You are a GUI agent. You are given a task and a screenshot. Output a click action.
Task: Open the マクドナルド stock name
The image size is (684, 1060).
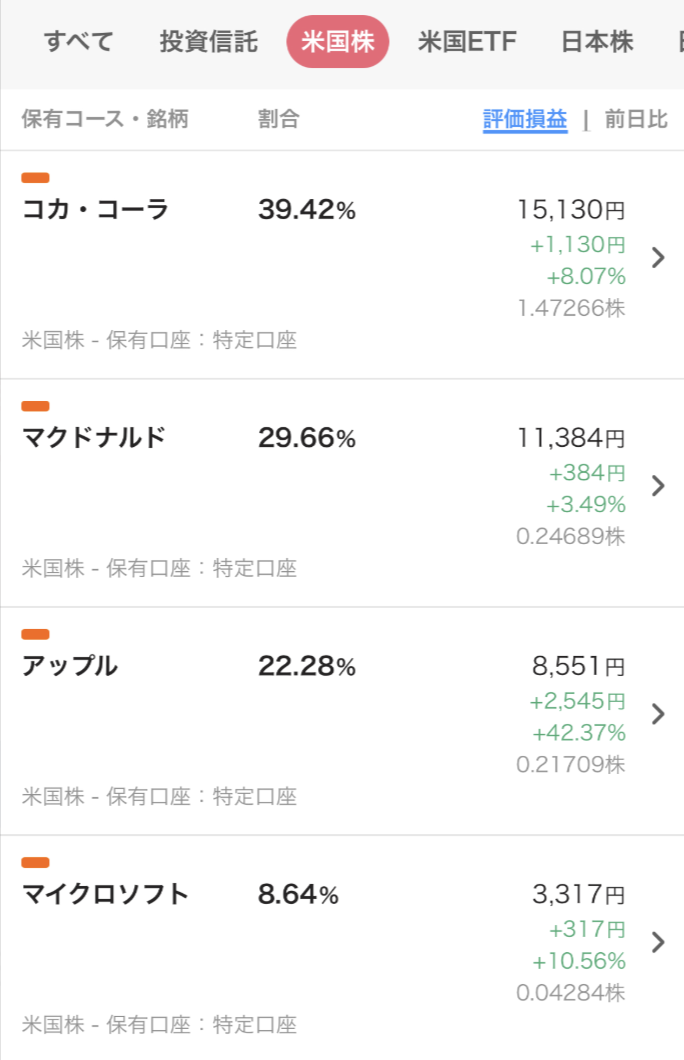tap(94, 438)
